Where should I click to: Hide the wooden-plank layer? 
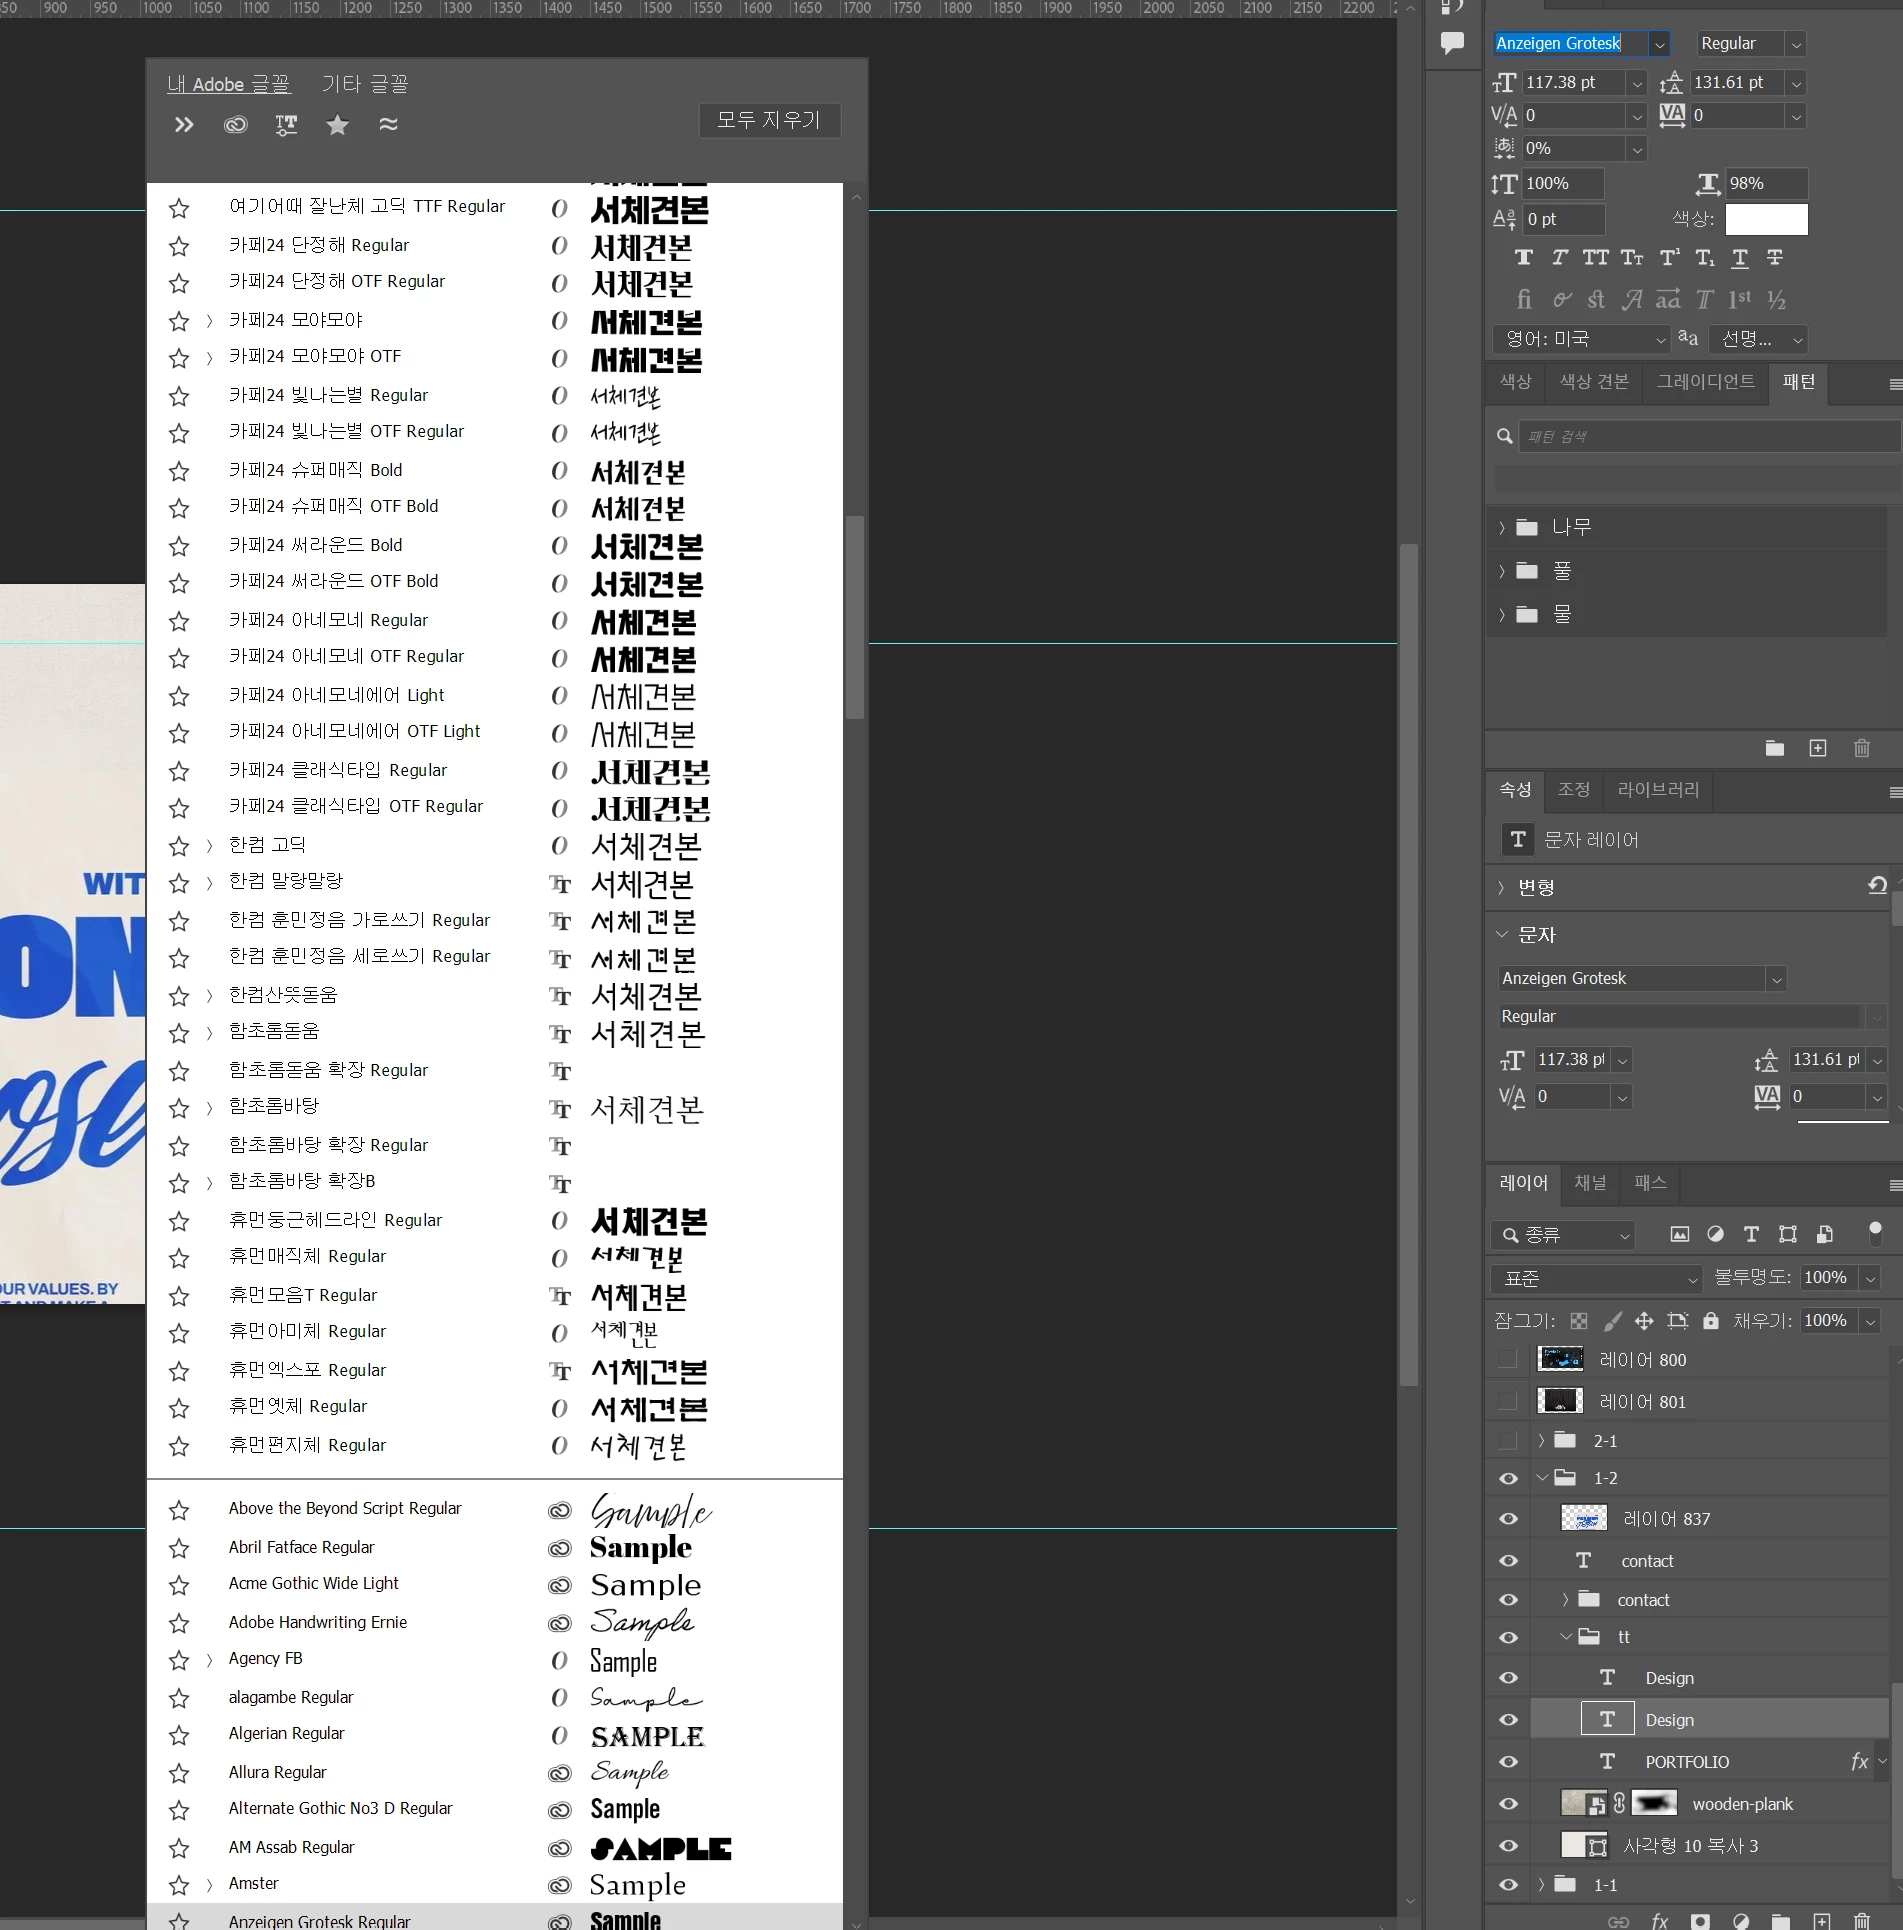(1509, 1804)
